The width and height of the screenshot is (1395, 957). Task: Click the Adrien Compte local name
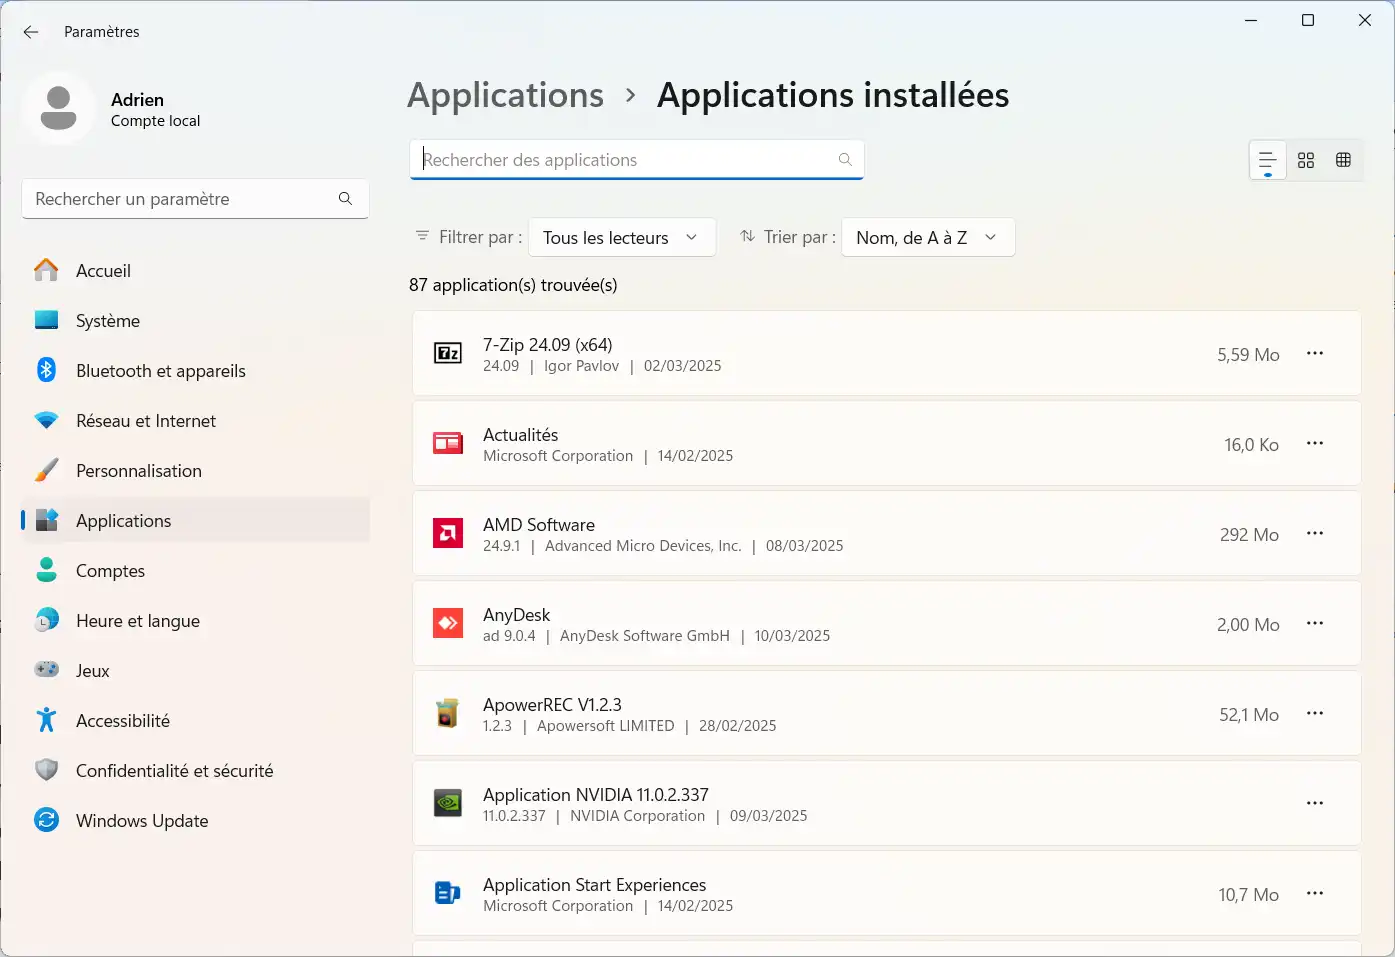tap(155, 110)
